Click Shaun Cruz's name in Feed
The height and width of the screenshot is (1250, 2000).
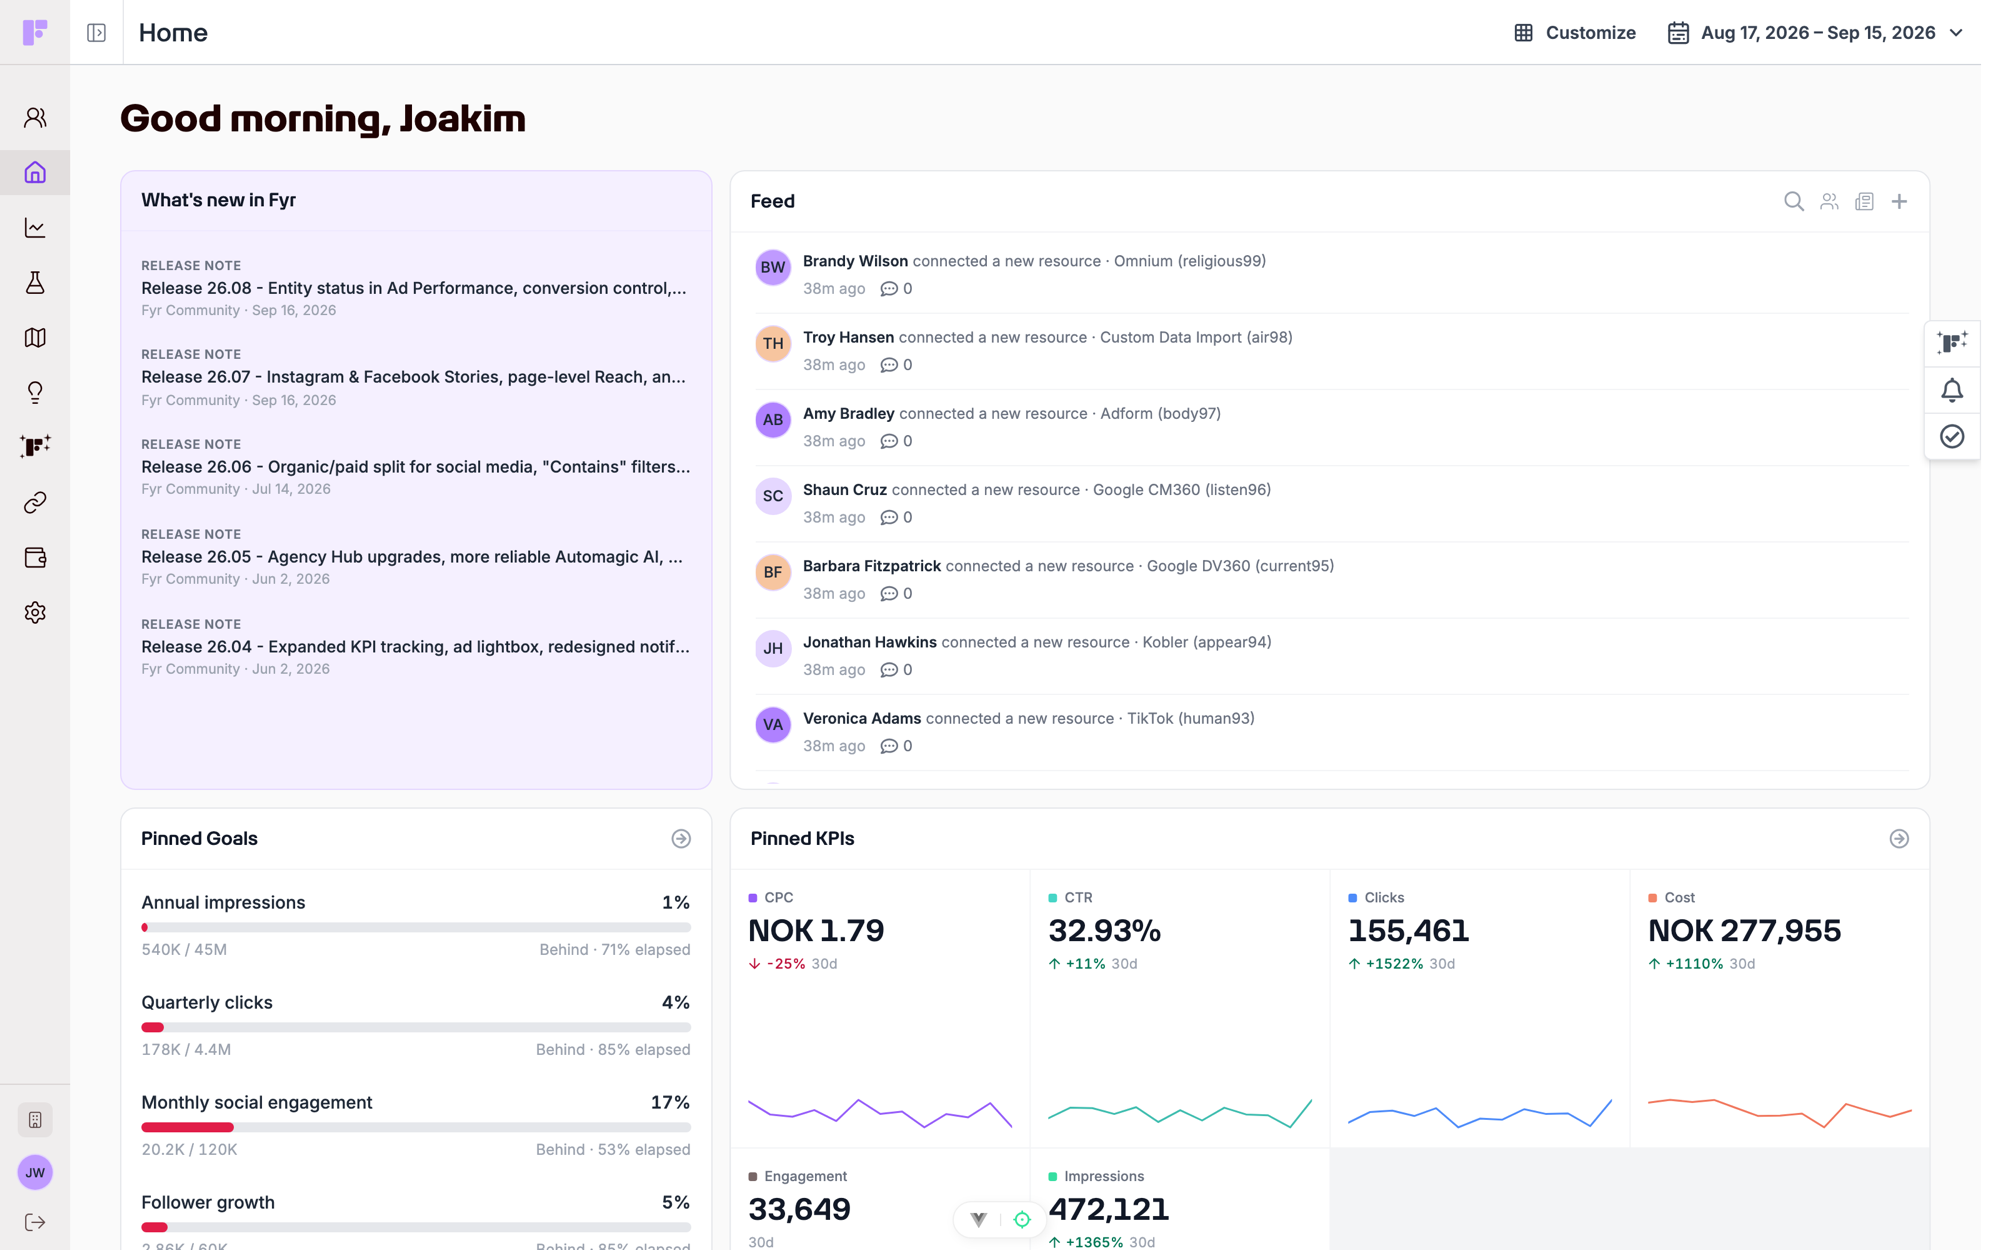click(x=845, y=490)
